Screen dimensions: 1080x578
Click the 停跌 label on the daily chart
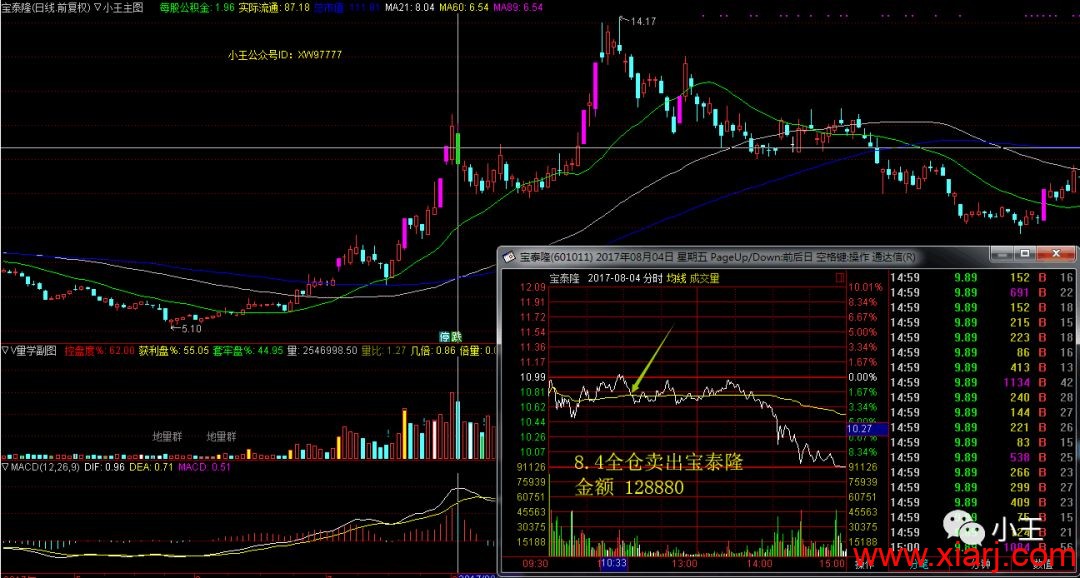[451, 336]
